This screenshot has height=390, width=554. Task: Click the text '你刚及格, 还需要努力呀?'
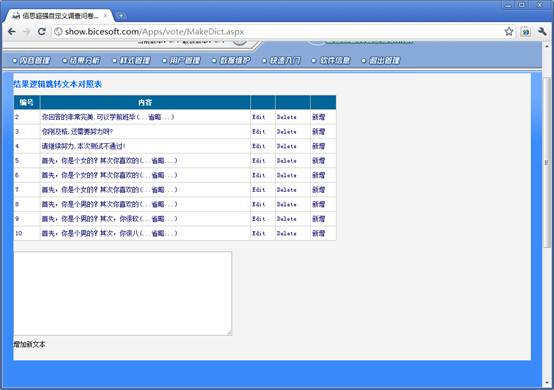click(x=77, y=132)
